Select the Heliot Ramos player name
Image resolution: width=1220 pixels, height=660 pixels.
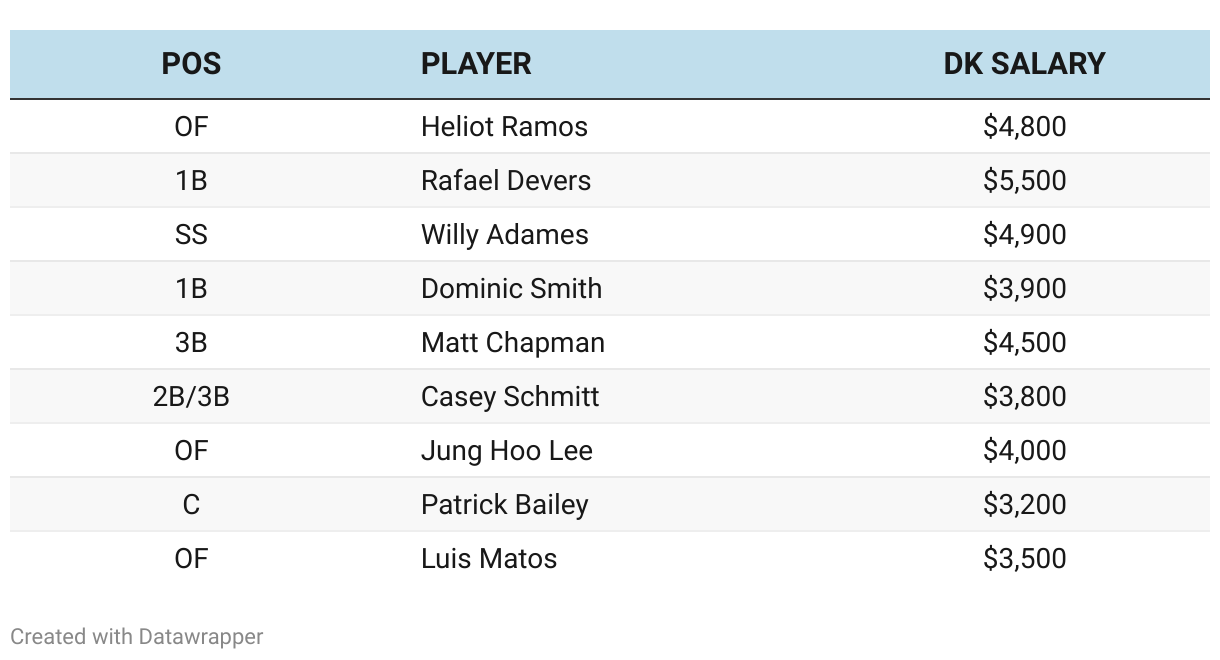click(504, 126)
